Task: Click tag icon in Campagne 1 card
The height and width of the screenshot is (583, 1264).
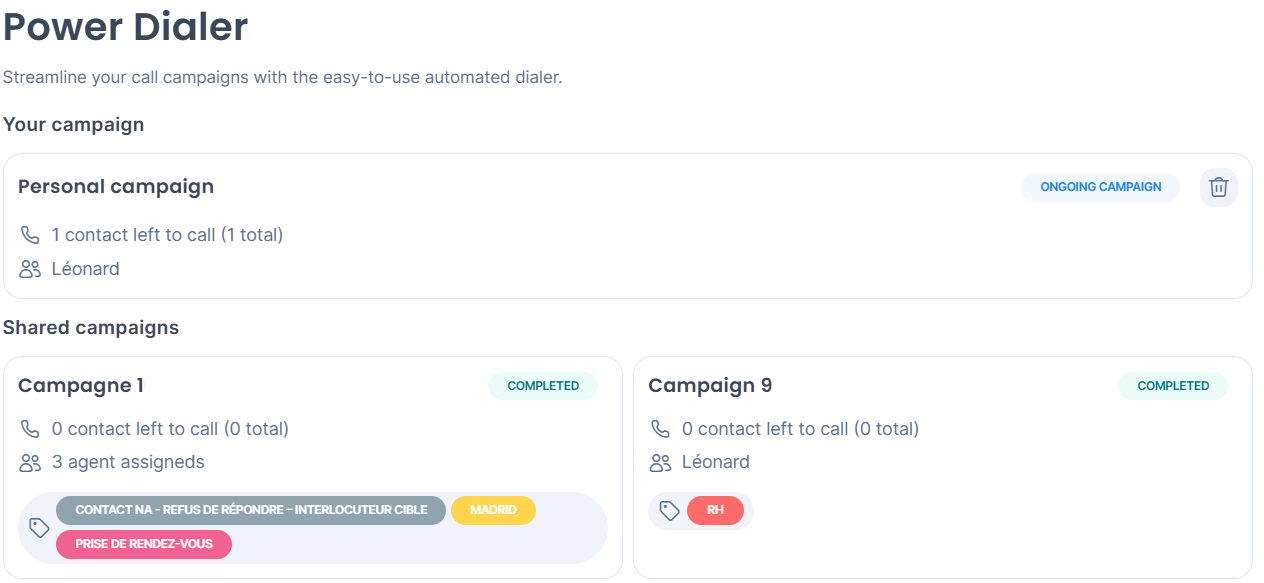Action: point(39,527)
